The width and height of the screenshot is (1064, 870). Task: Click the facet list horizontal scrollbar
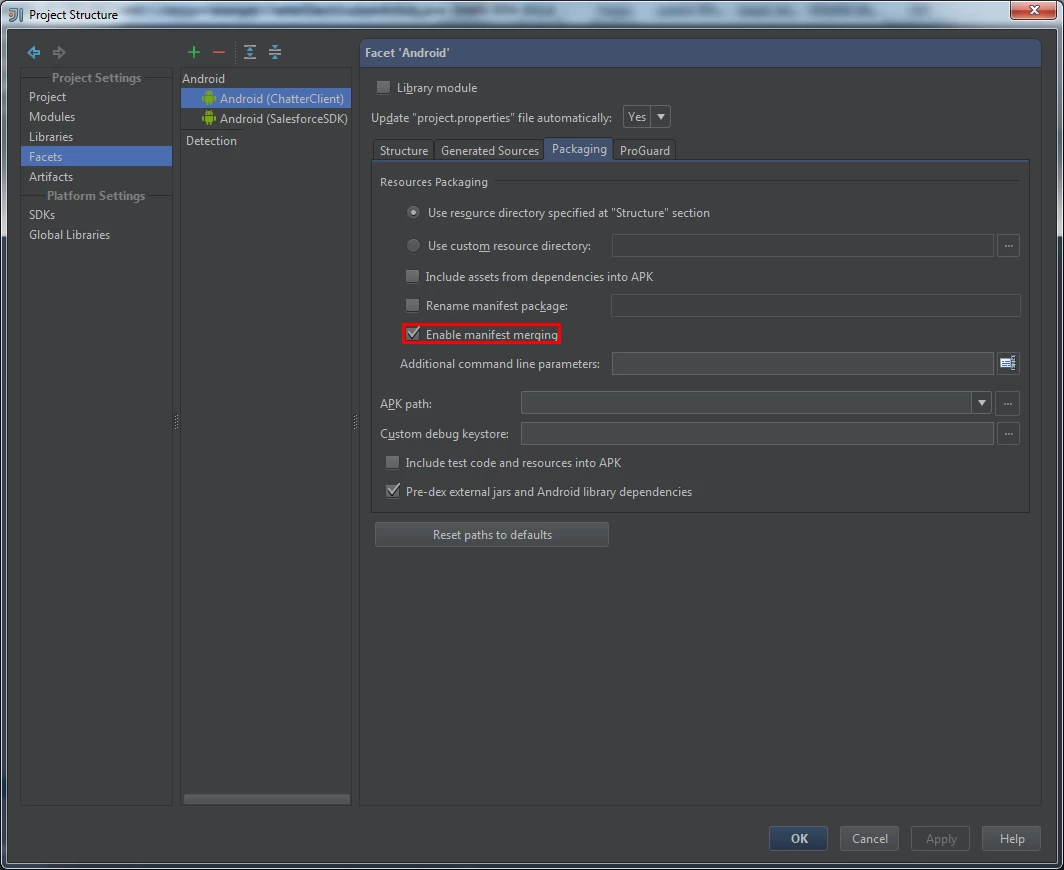tap(267, 799)
